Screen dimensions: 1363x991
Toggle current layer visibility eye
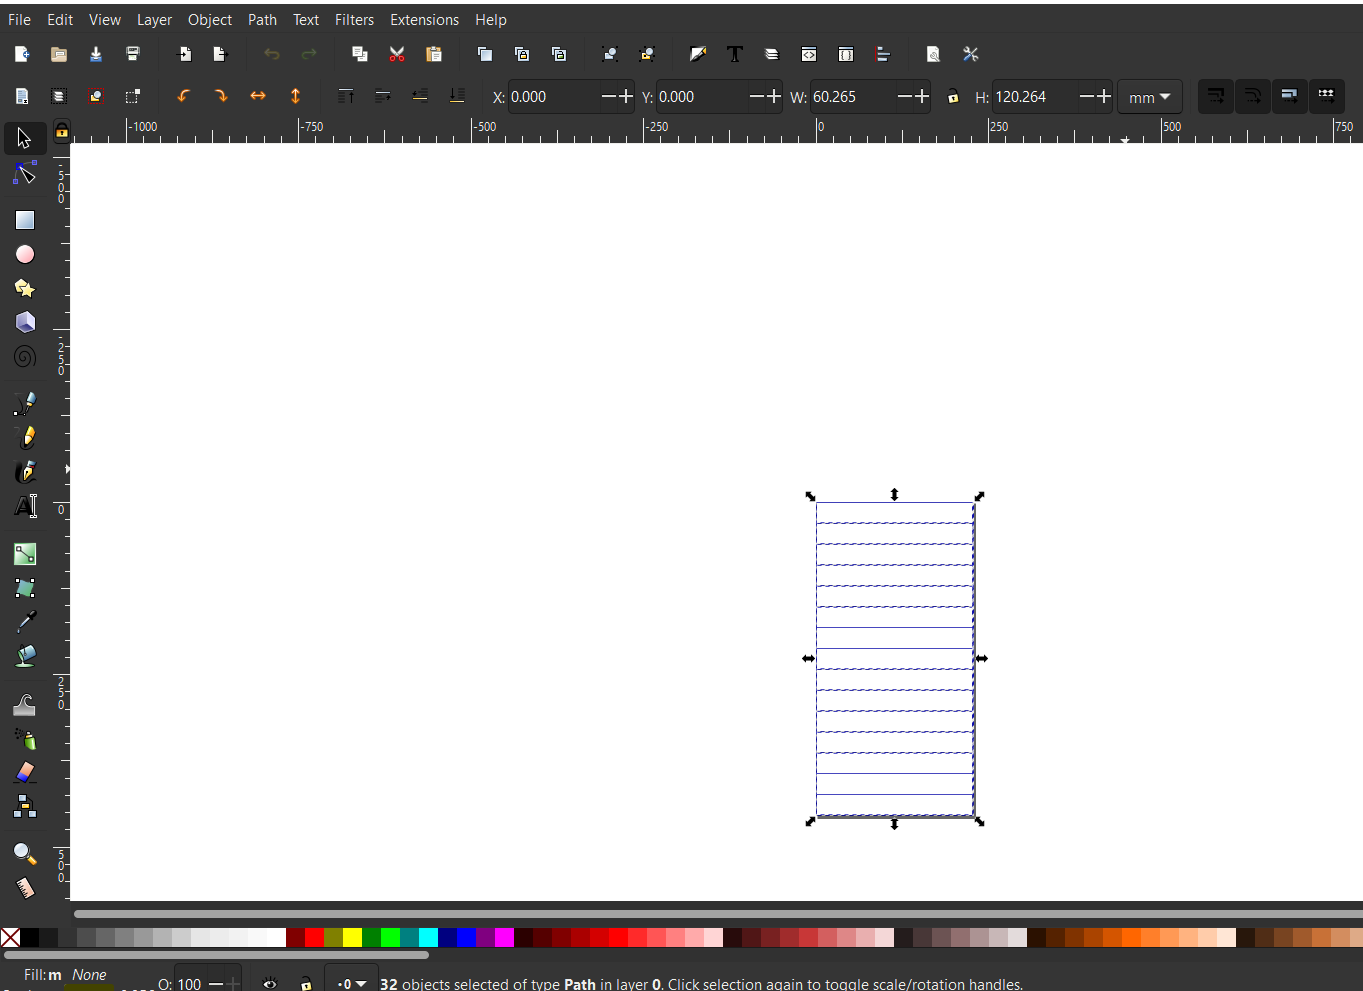coord(270,983)
